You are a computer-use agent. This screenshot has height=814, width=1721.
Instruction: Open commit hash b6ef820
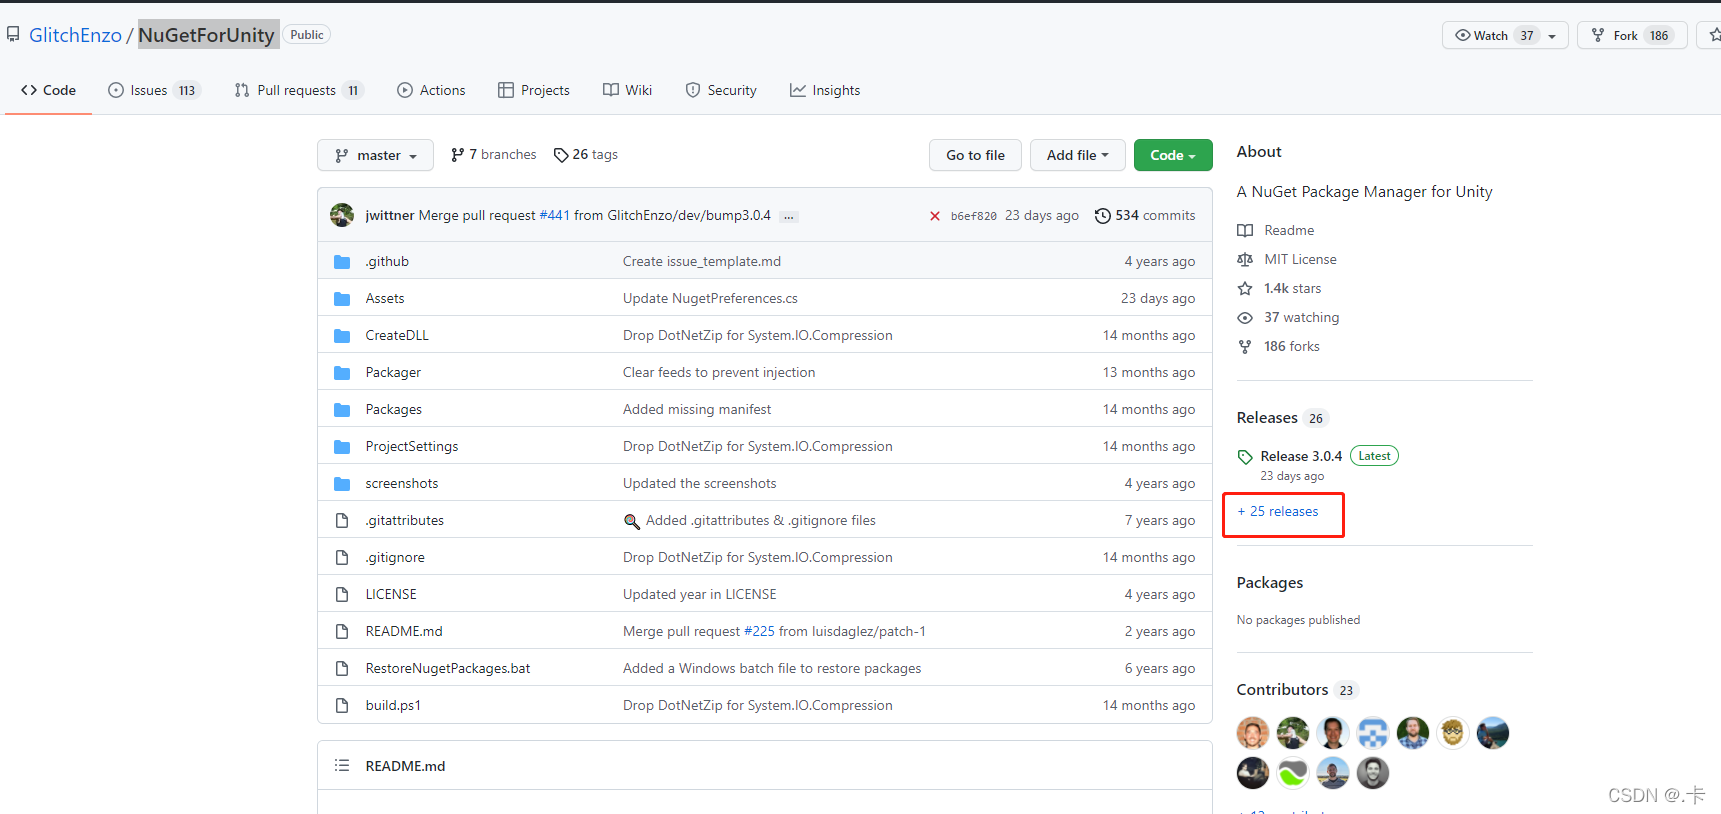pyautogui.click(x=973, y=216)
